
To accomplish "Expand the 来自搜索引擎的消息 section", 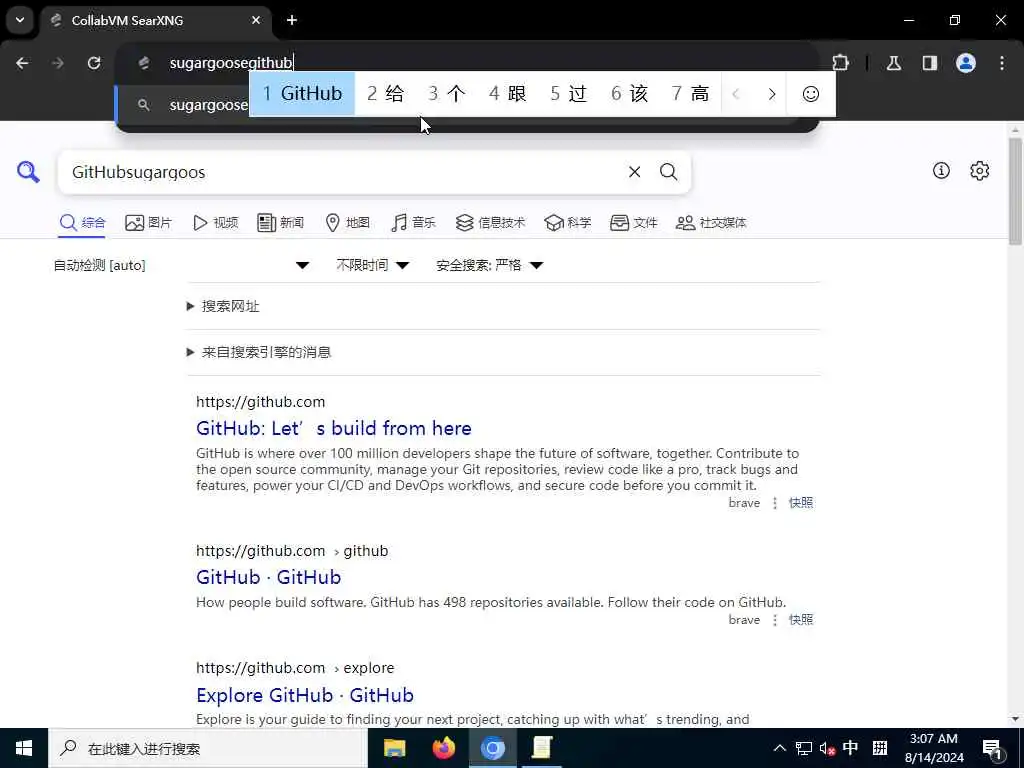I will (x=259, y=353).
